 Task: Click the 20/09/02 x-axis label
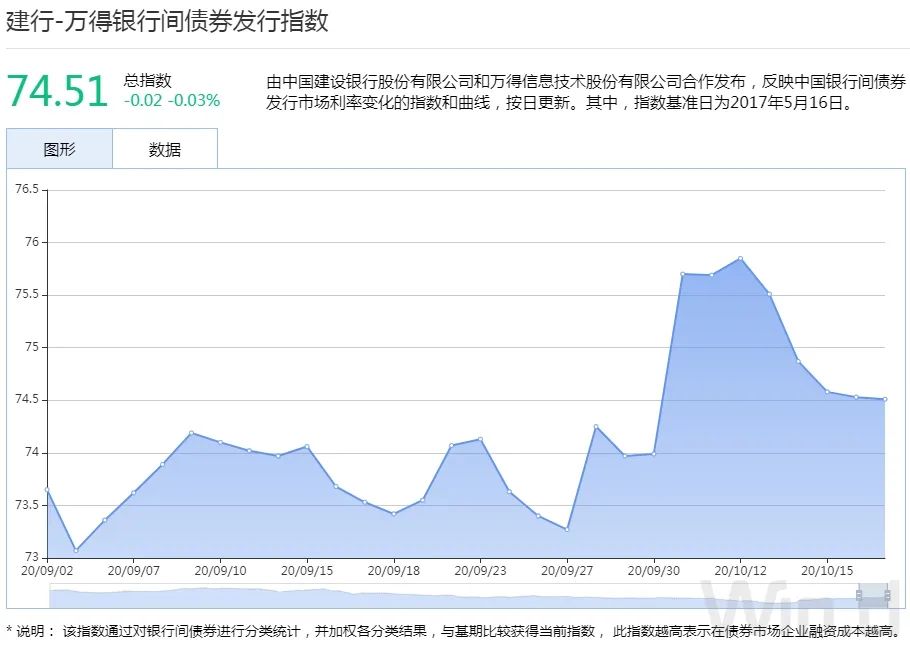point(47,571)
